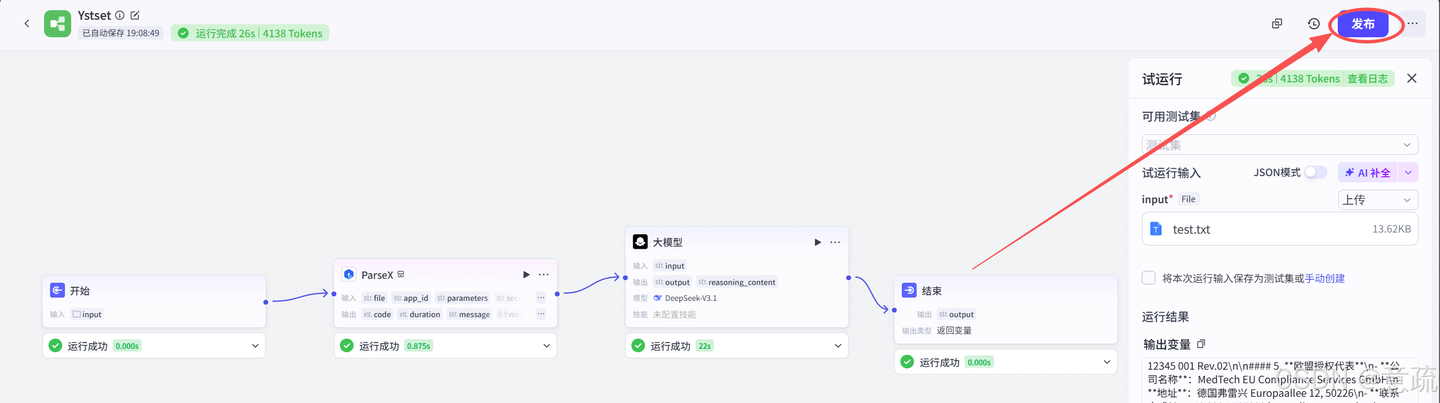The image size is (1440, 403).
Task: Open version history clock icon
Action: point(1313,24)
